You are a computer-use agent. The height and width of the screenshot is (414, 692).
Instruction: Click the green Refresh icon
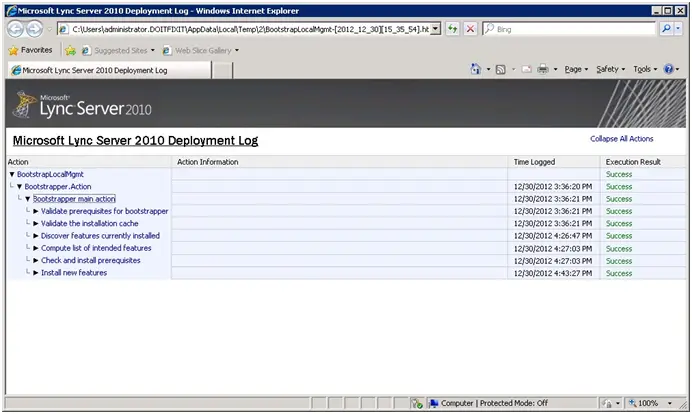click(452, 29)
